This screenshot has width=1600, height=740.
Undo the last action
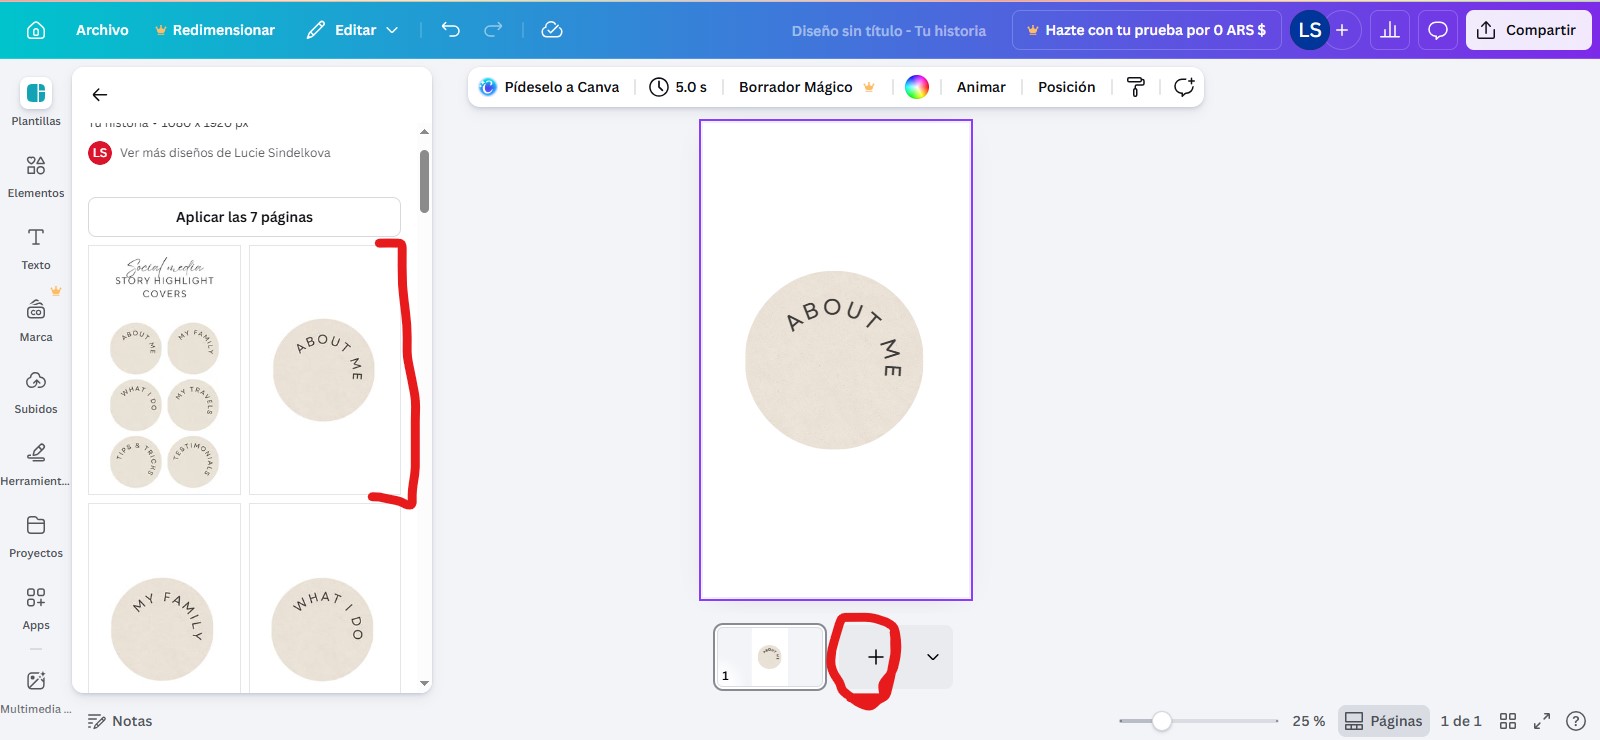pos(451,30)
